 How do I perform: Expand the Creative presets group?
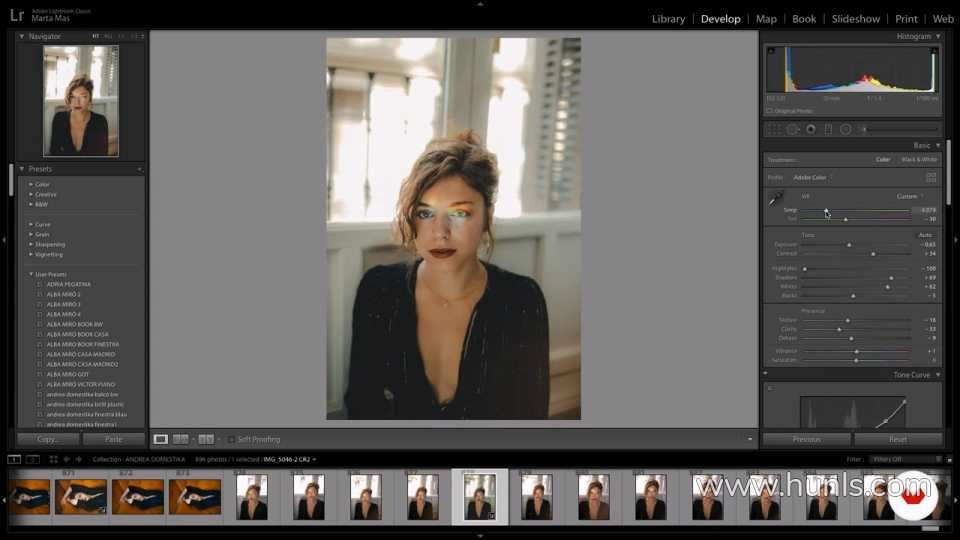click(x=31, y=194)
